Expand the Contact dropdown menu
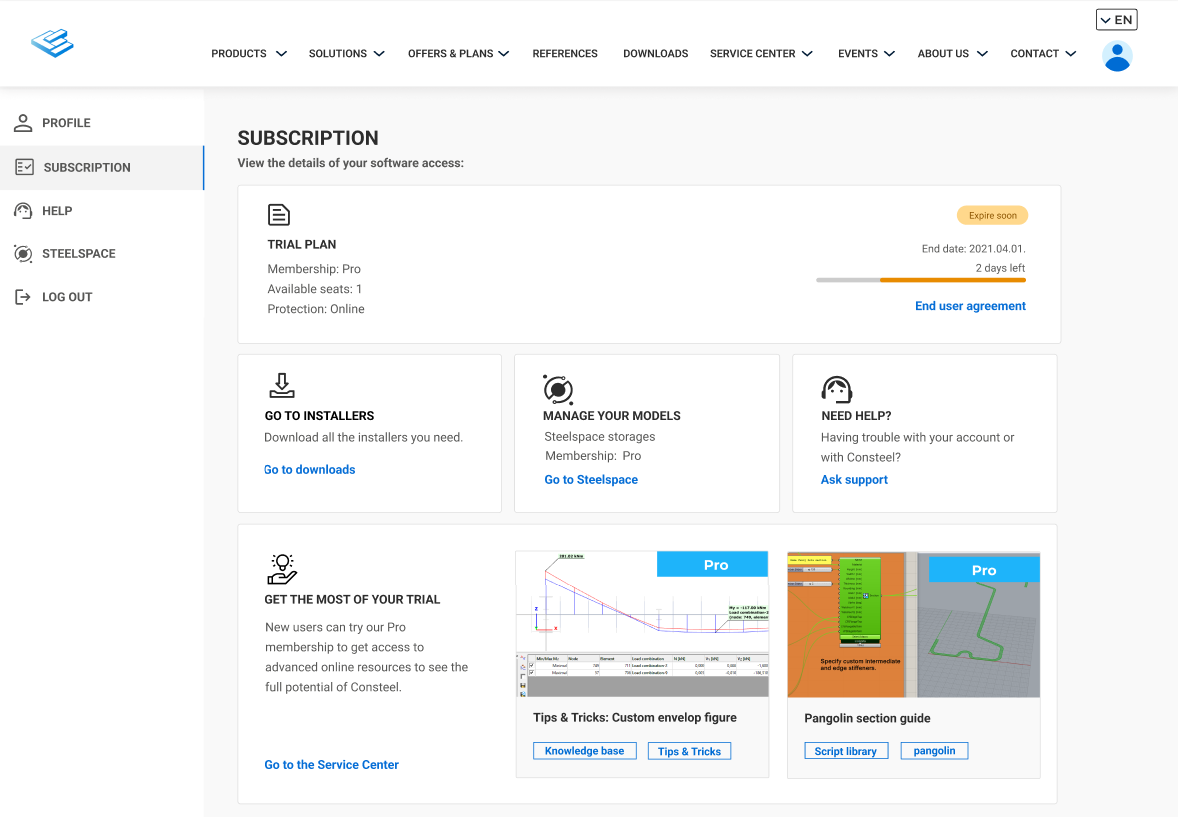Image resolution: width=1178 pixels, height=817 pixels. click(1044, 53)
